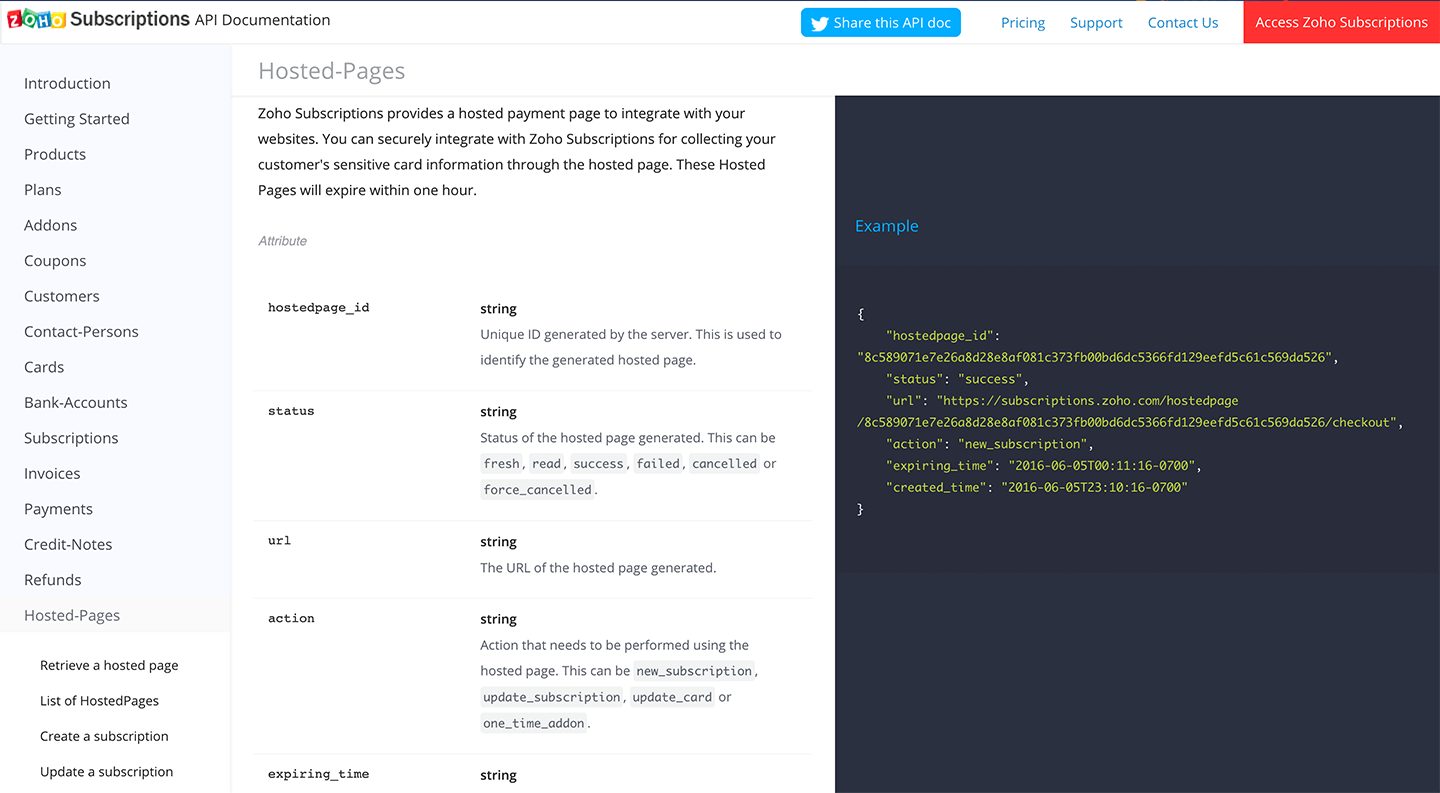The image size is (1440, 793).
Task: Open the Pricing page link
Action: click(x=1022, y=22)
